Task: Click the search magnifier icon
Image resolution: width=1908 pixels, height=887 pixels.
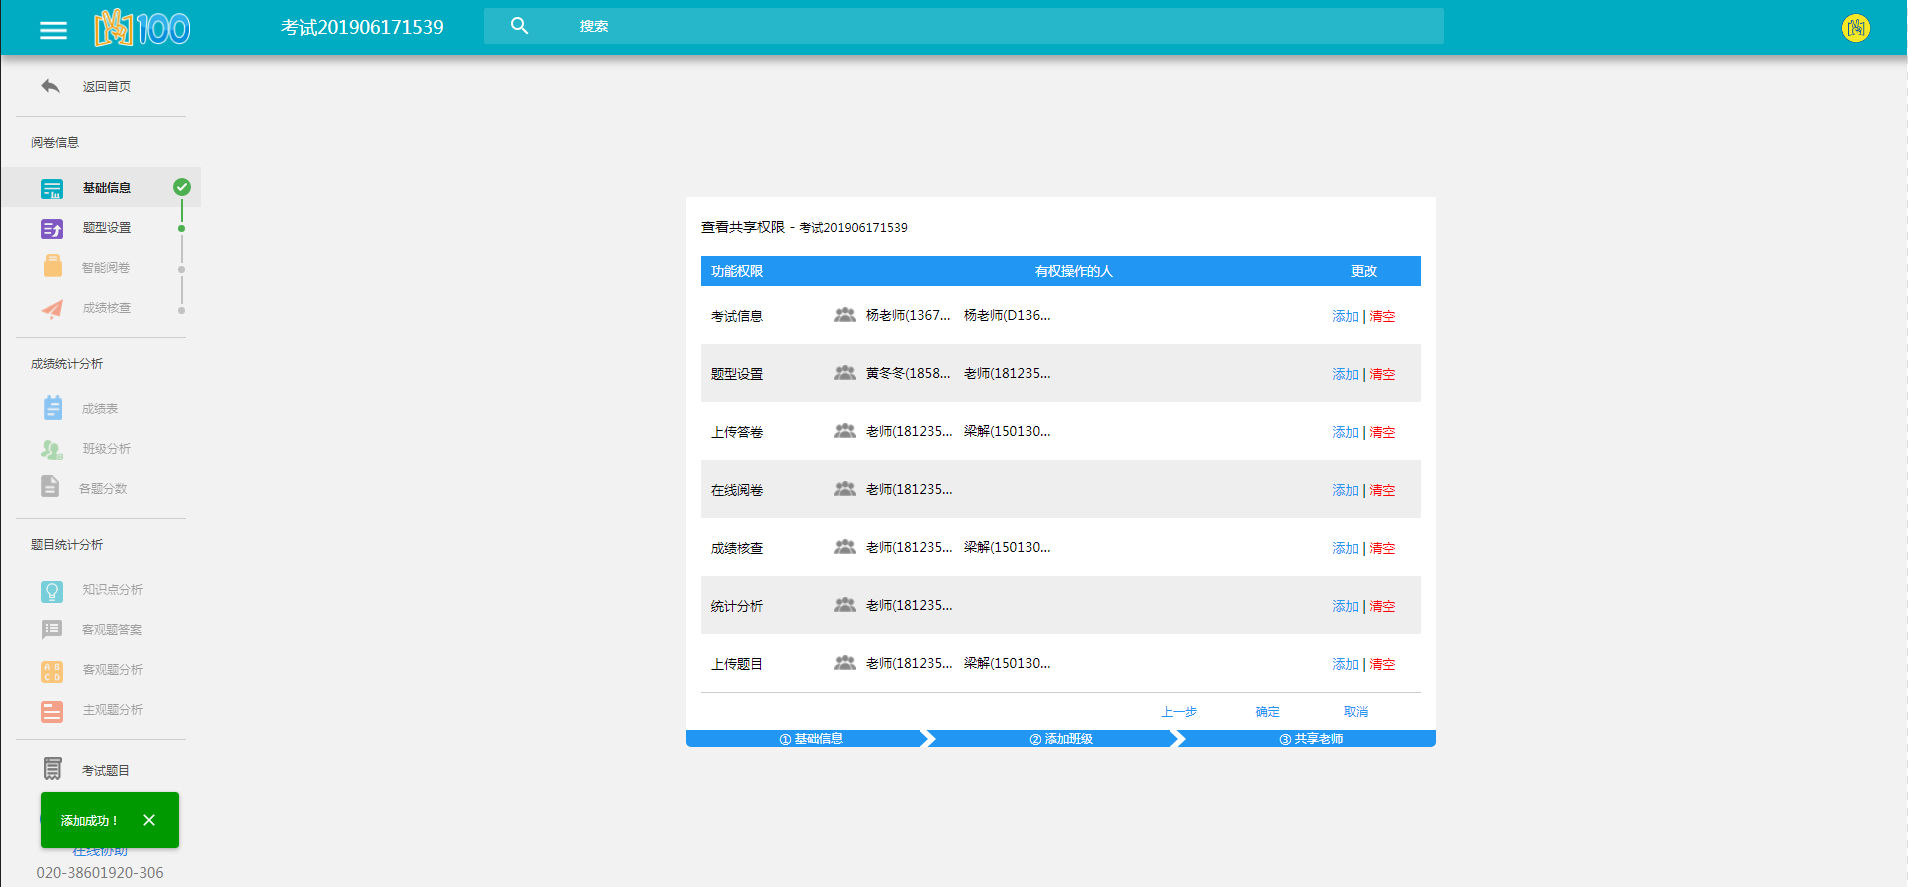Action: (x=519, y=26)
